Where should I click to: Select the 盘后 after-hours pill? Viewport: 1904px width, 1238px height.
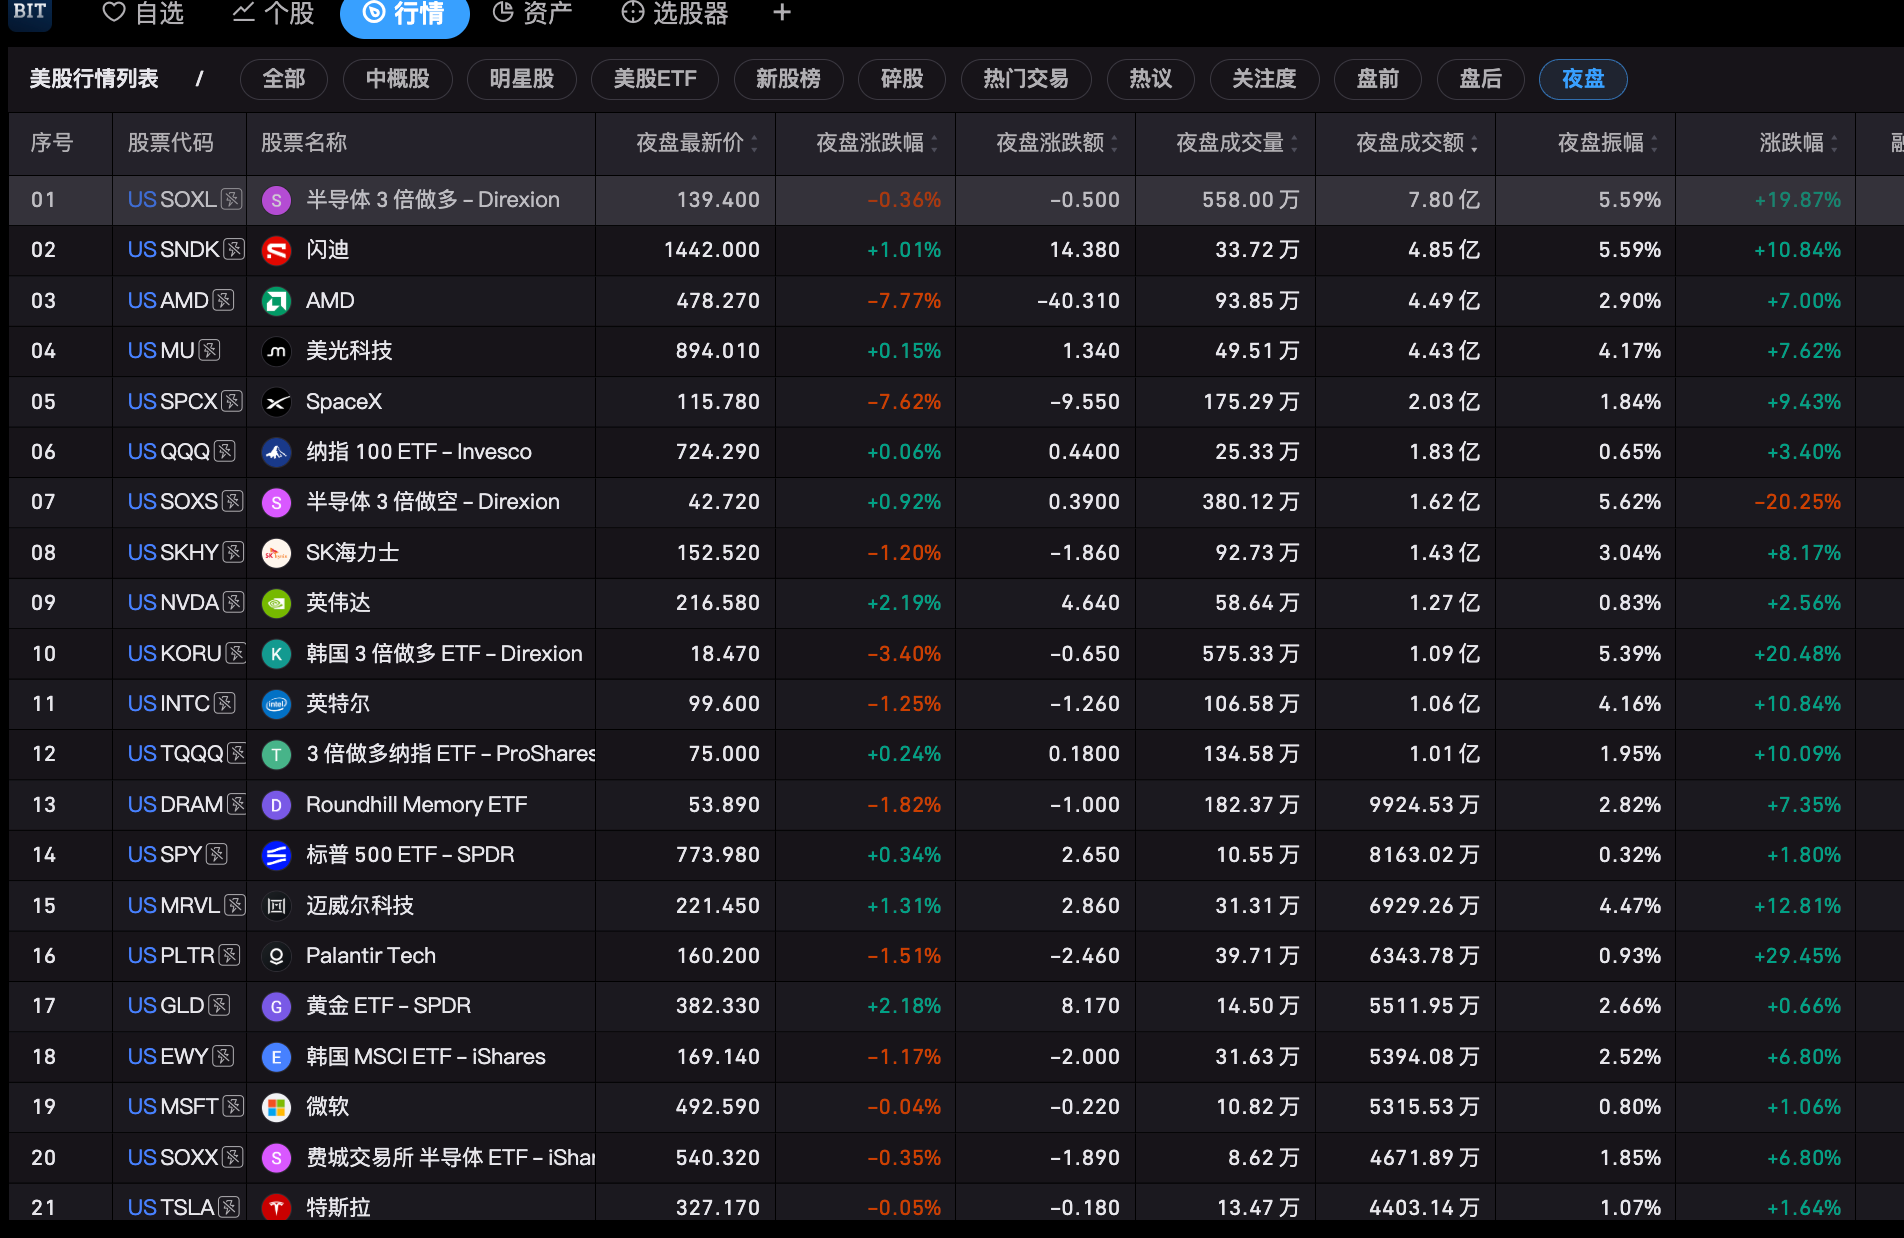coord(1481,79)
